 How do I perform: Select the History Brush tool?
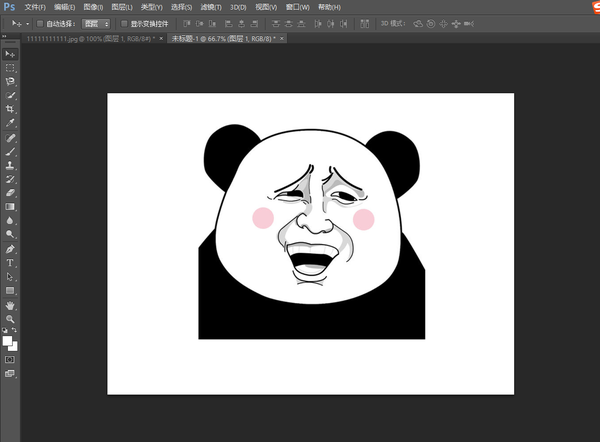point(10,179)
